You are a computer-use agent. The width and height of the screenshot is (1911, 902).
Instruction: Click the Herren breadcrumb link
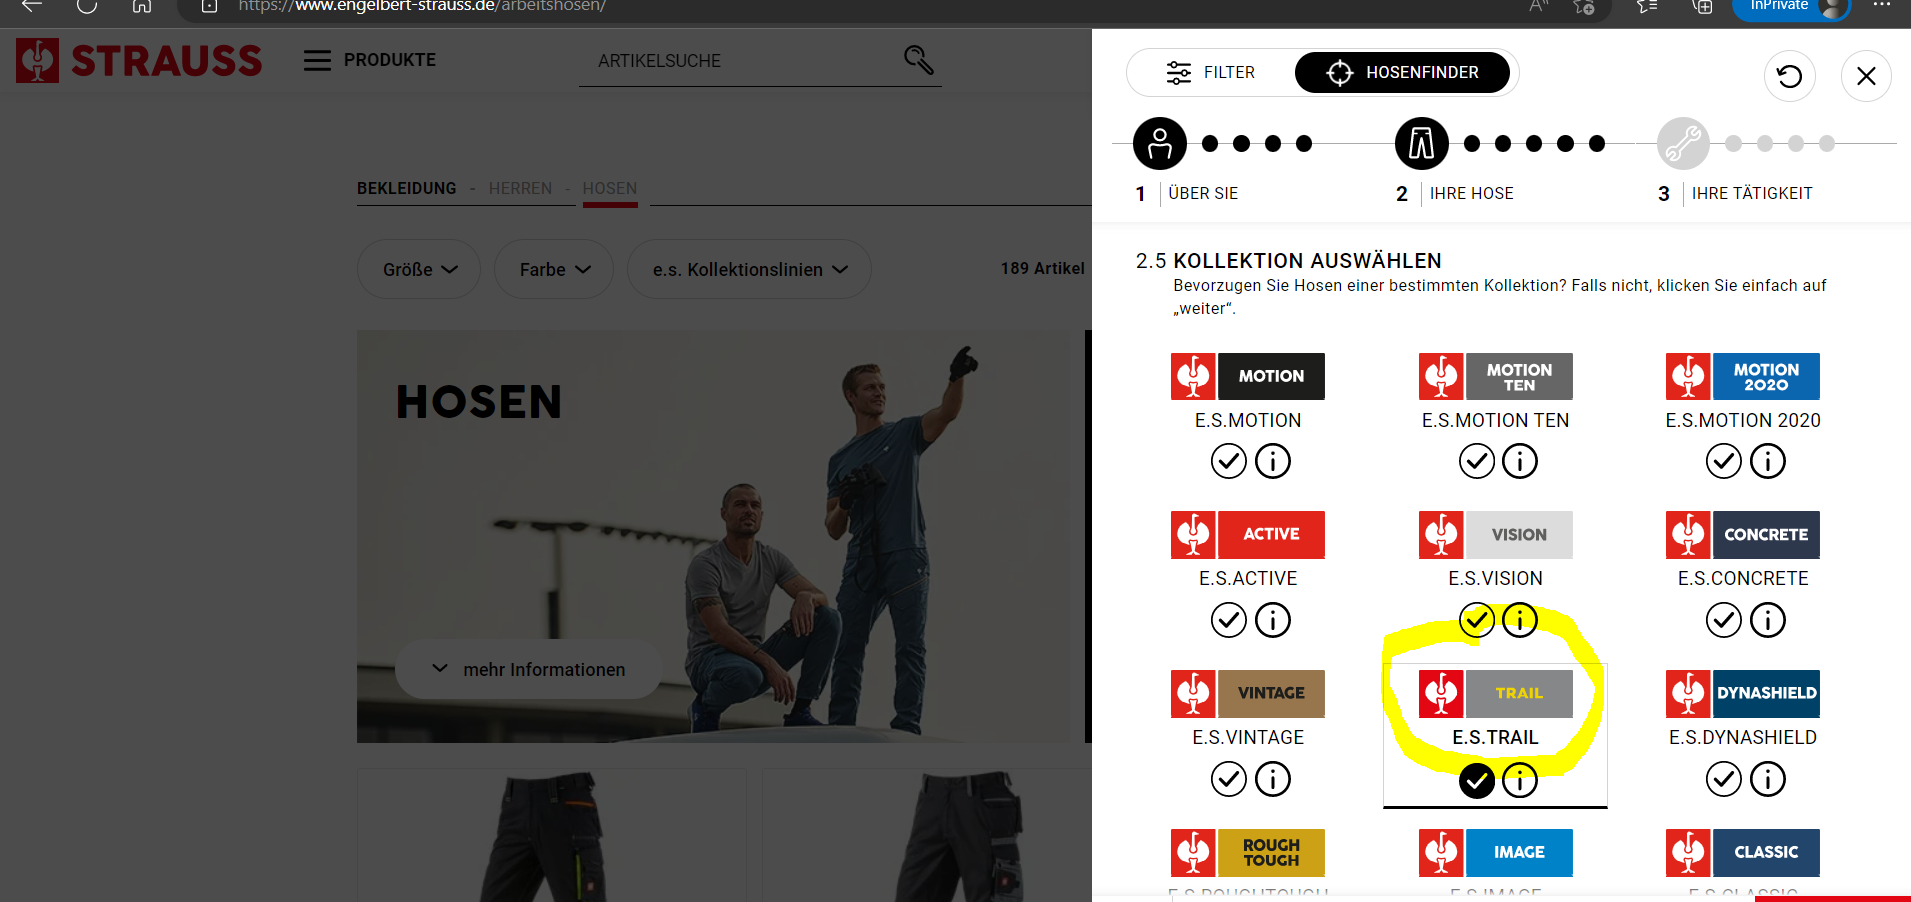[520, 188]
